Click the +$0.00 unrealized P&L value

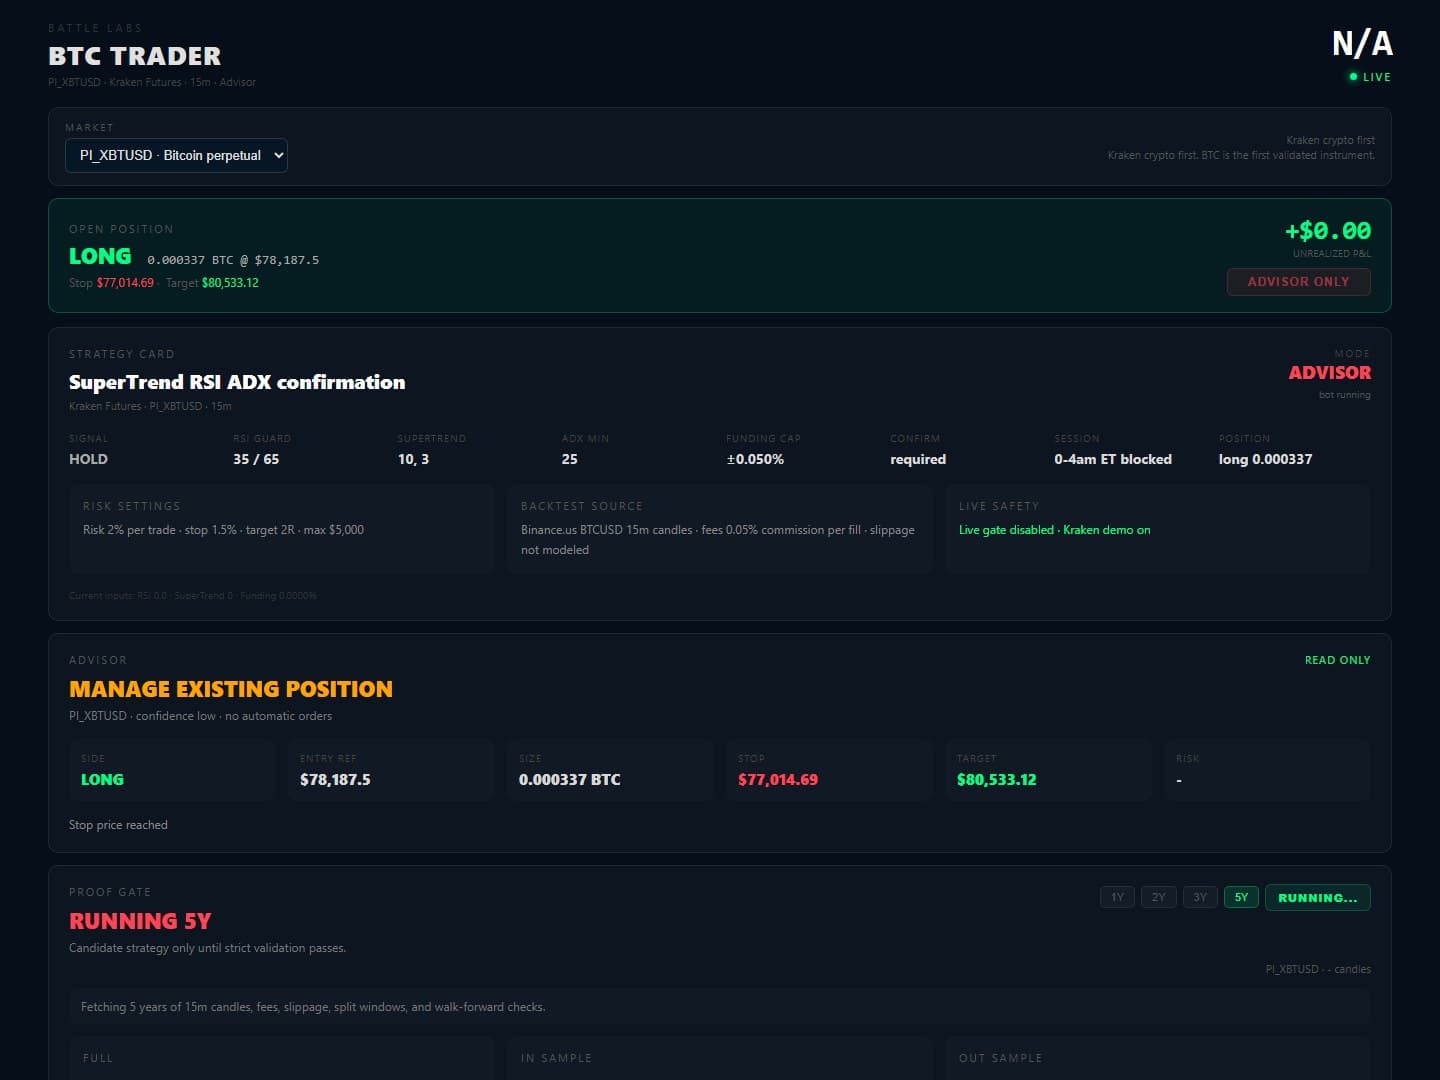click(1328, 231)
